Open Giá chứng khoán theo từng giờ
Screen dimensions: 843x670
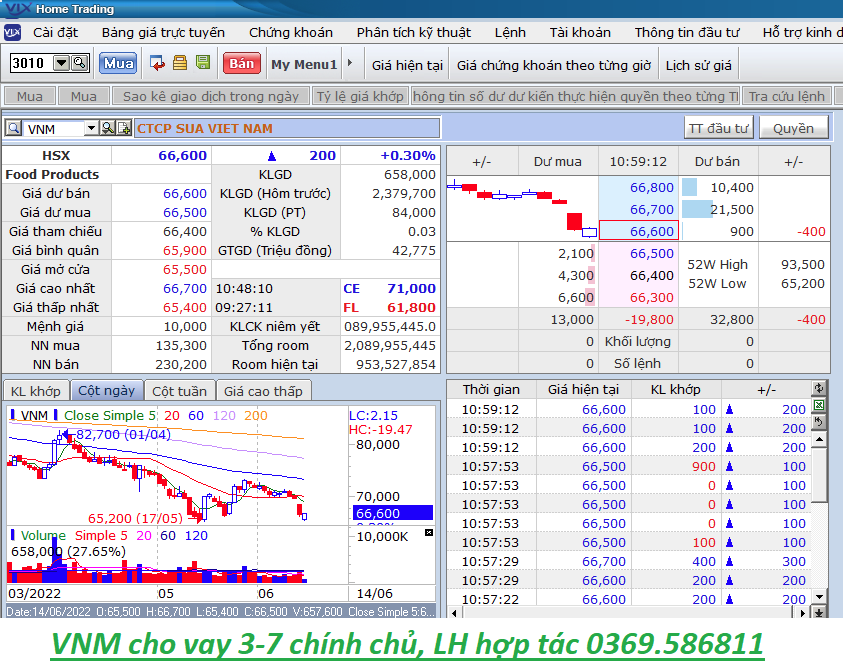click(554, 65)
